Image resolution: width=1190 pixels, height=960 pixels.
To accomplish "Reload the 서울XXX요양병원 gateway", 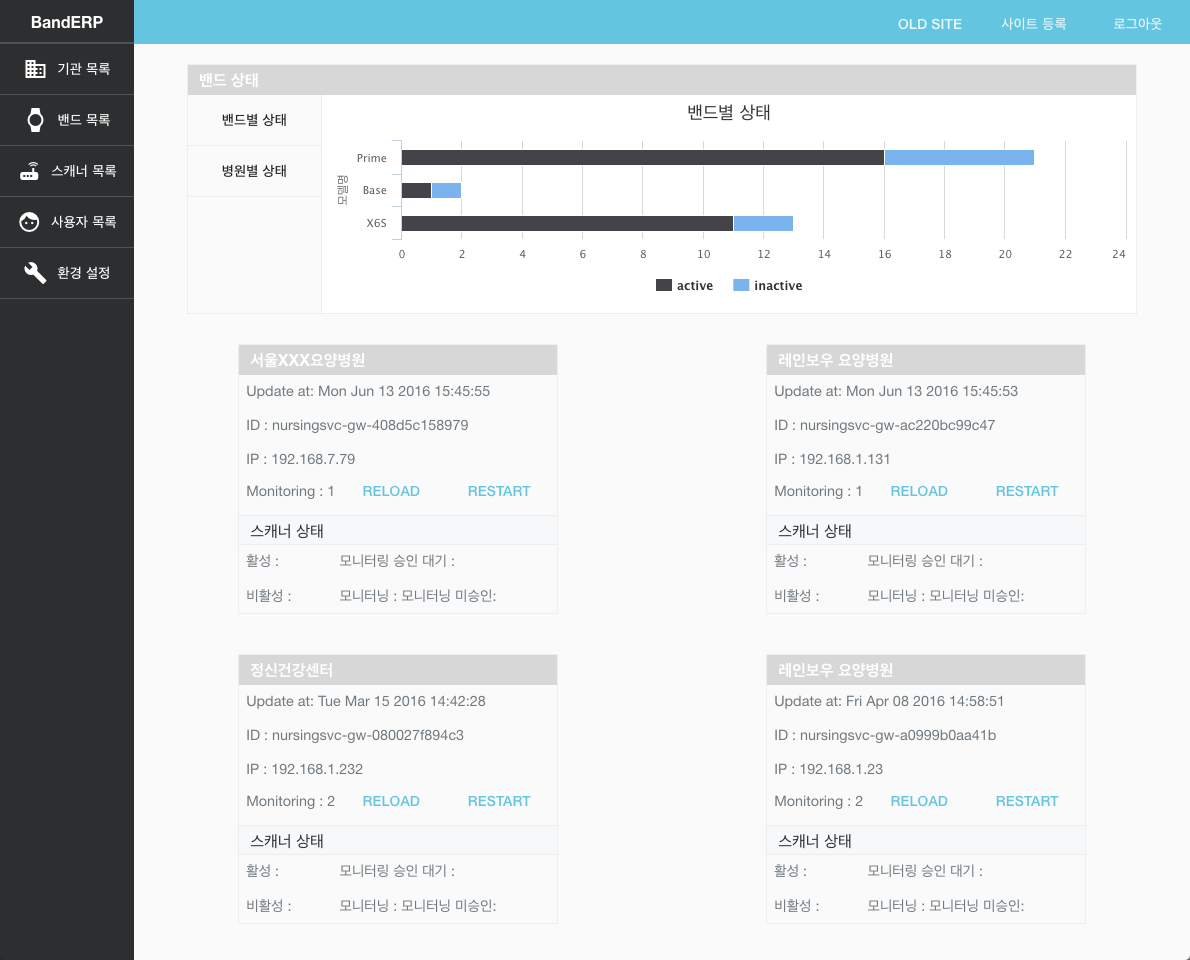I will pyautogui.click(x=391, y=491).
